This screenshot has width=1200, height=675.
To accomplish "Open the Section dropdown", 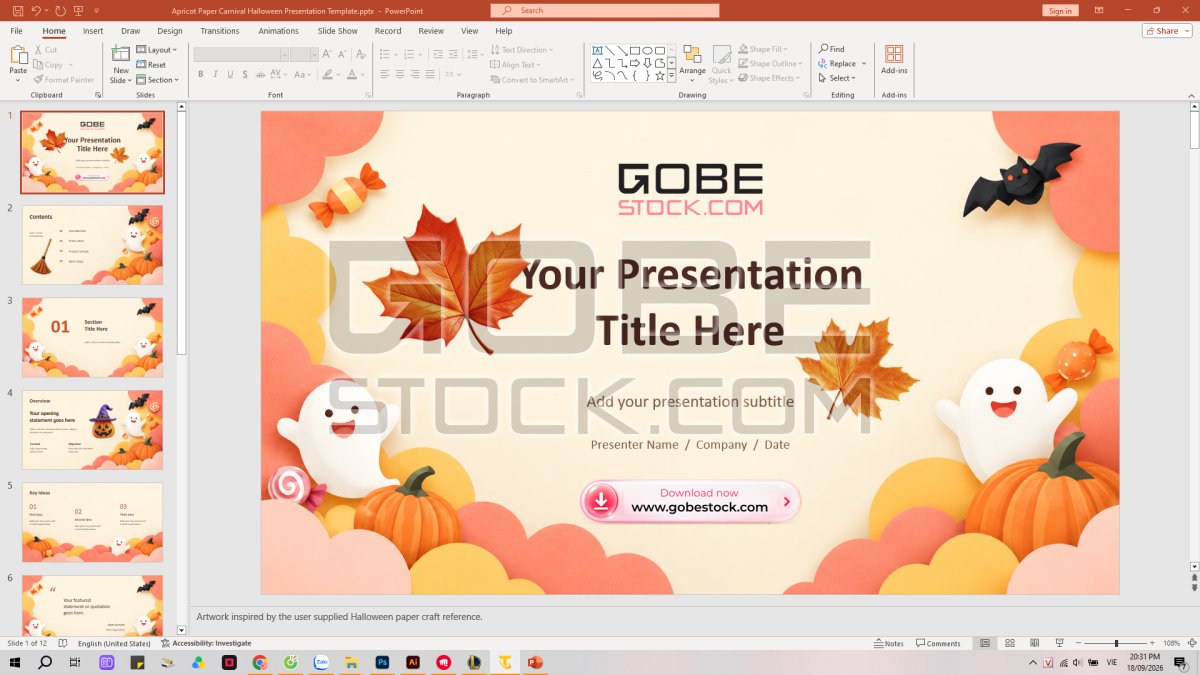I will click(157, 80).
